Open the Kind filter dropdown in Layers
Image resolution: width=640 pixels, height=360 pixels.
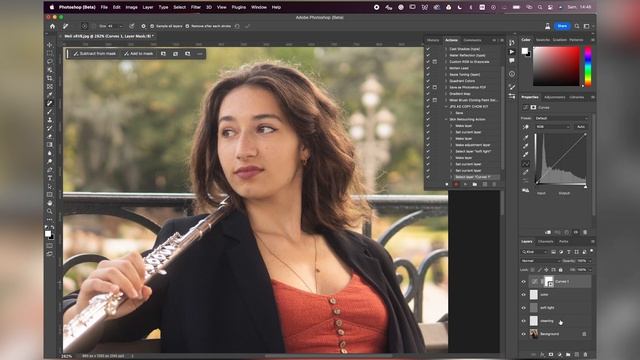tap(534, 252)
